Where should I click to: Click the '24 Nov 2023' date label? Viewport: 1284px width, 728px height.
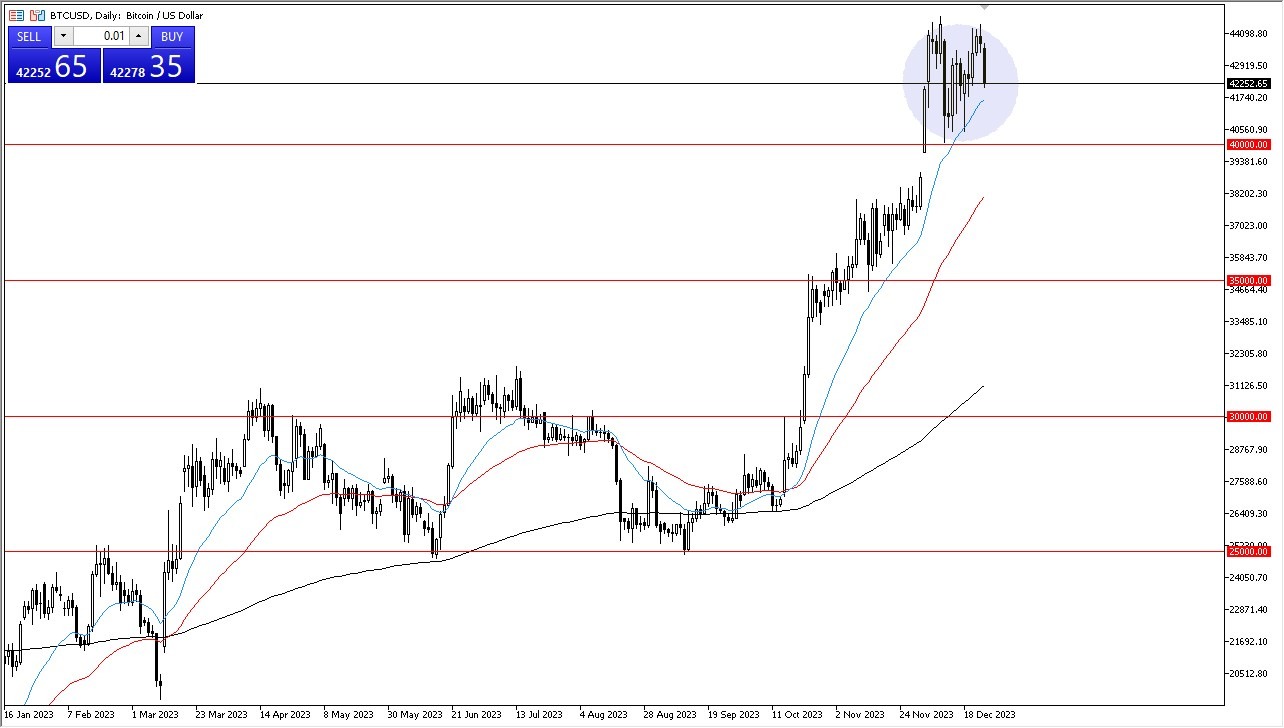click(x=926, y=715)
